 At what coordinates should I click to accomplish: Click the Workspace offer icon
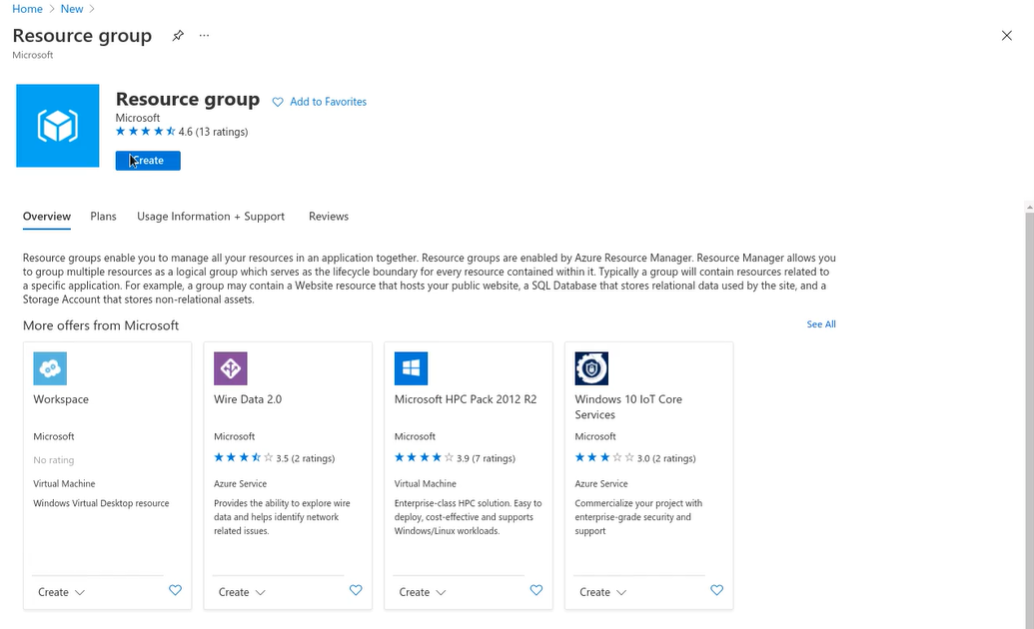click(x=50, y=368)
